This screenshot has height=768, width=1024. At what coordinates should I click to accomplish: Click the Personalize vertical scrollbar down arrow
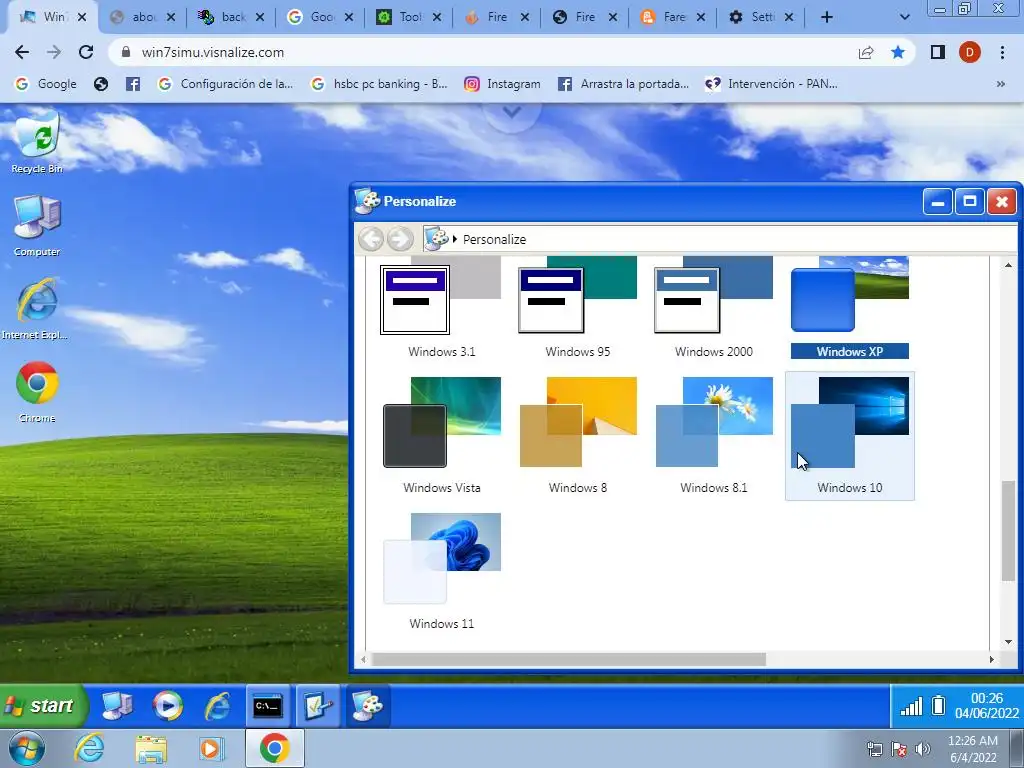click(1008, 643)
